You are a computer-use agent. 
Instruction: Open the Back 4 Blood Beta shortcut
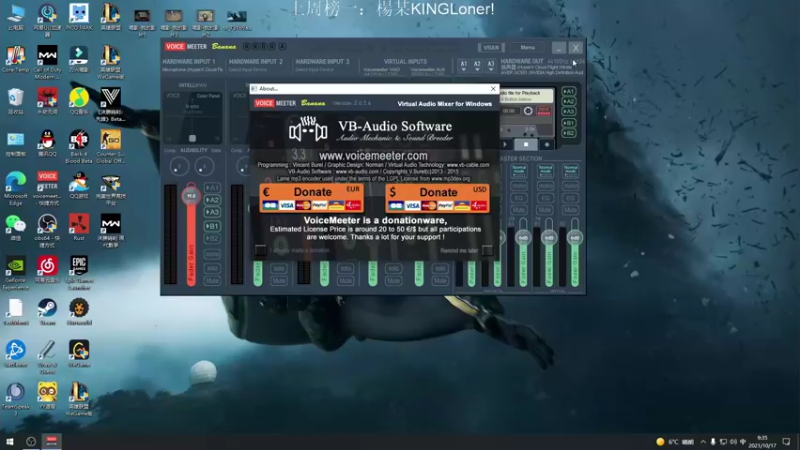pyautogui.click(x=79, y=146)
